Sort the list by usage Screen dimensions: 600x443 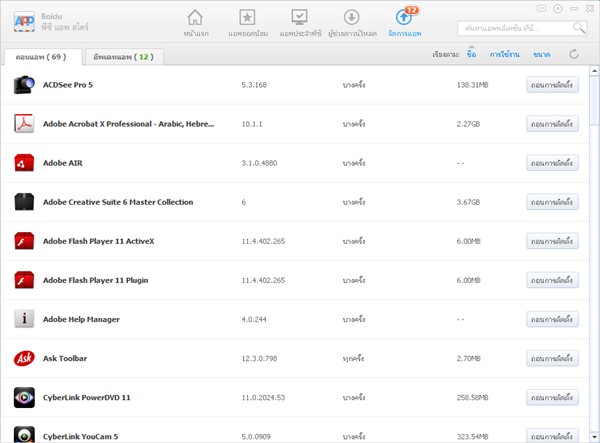coord(504,54)
